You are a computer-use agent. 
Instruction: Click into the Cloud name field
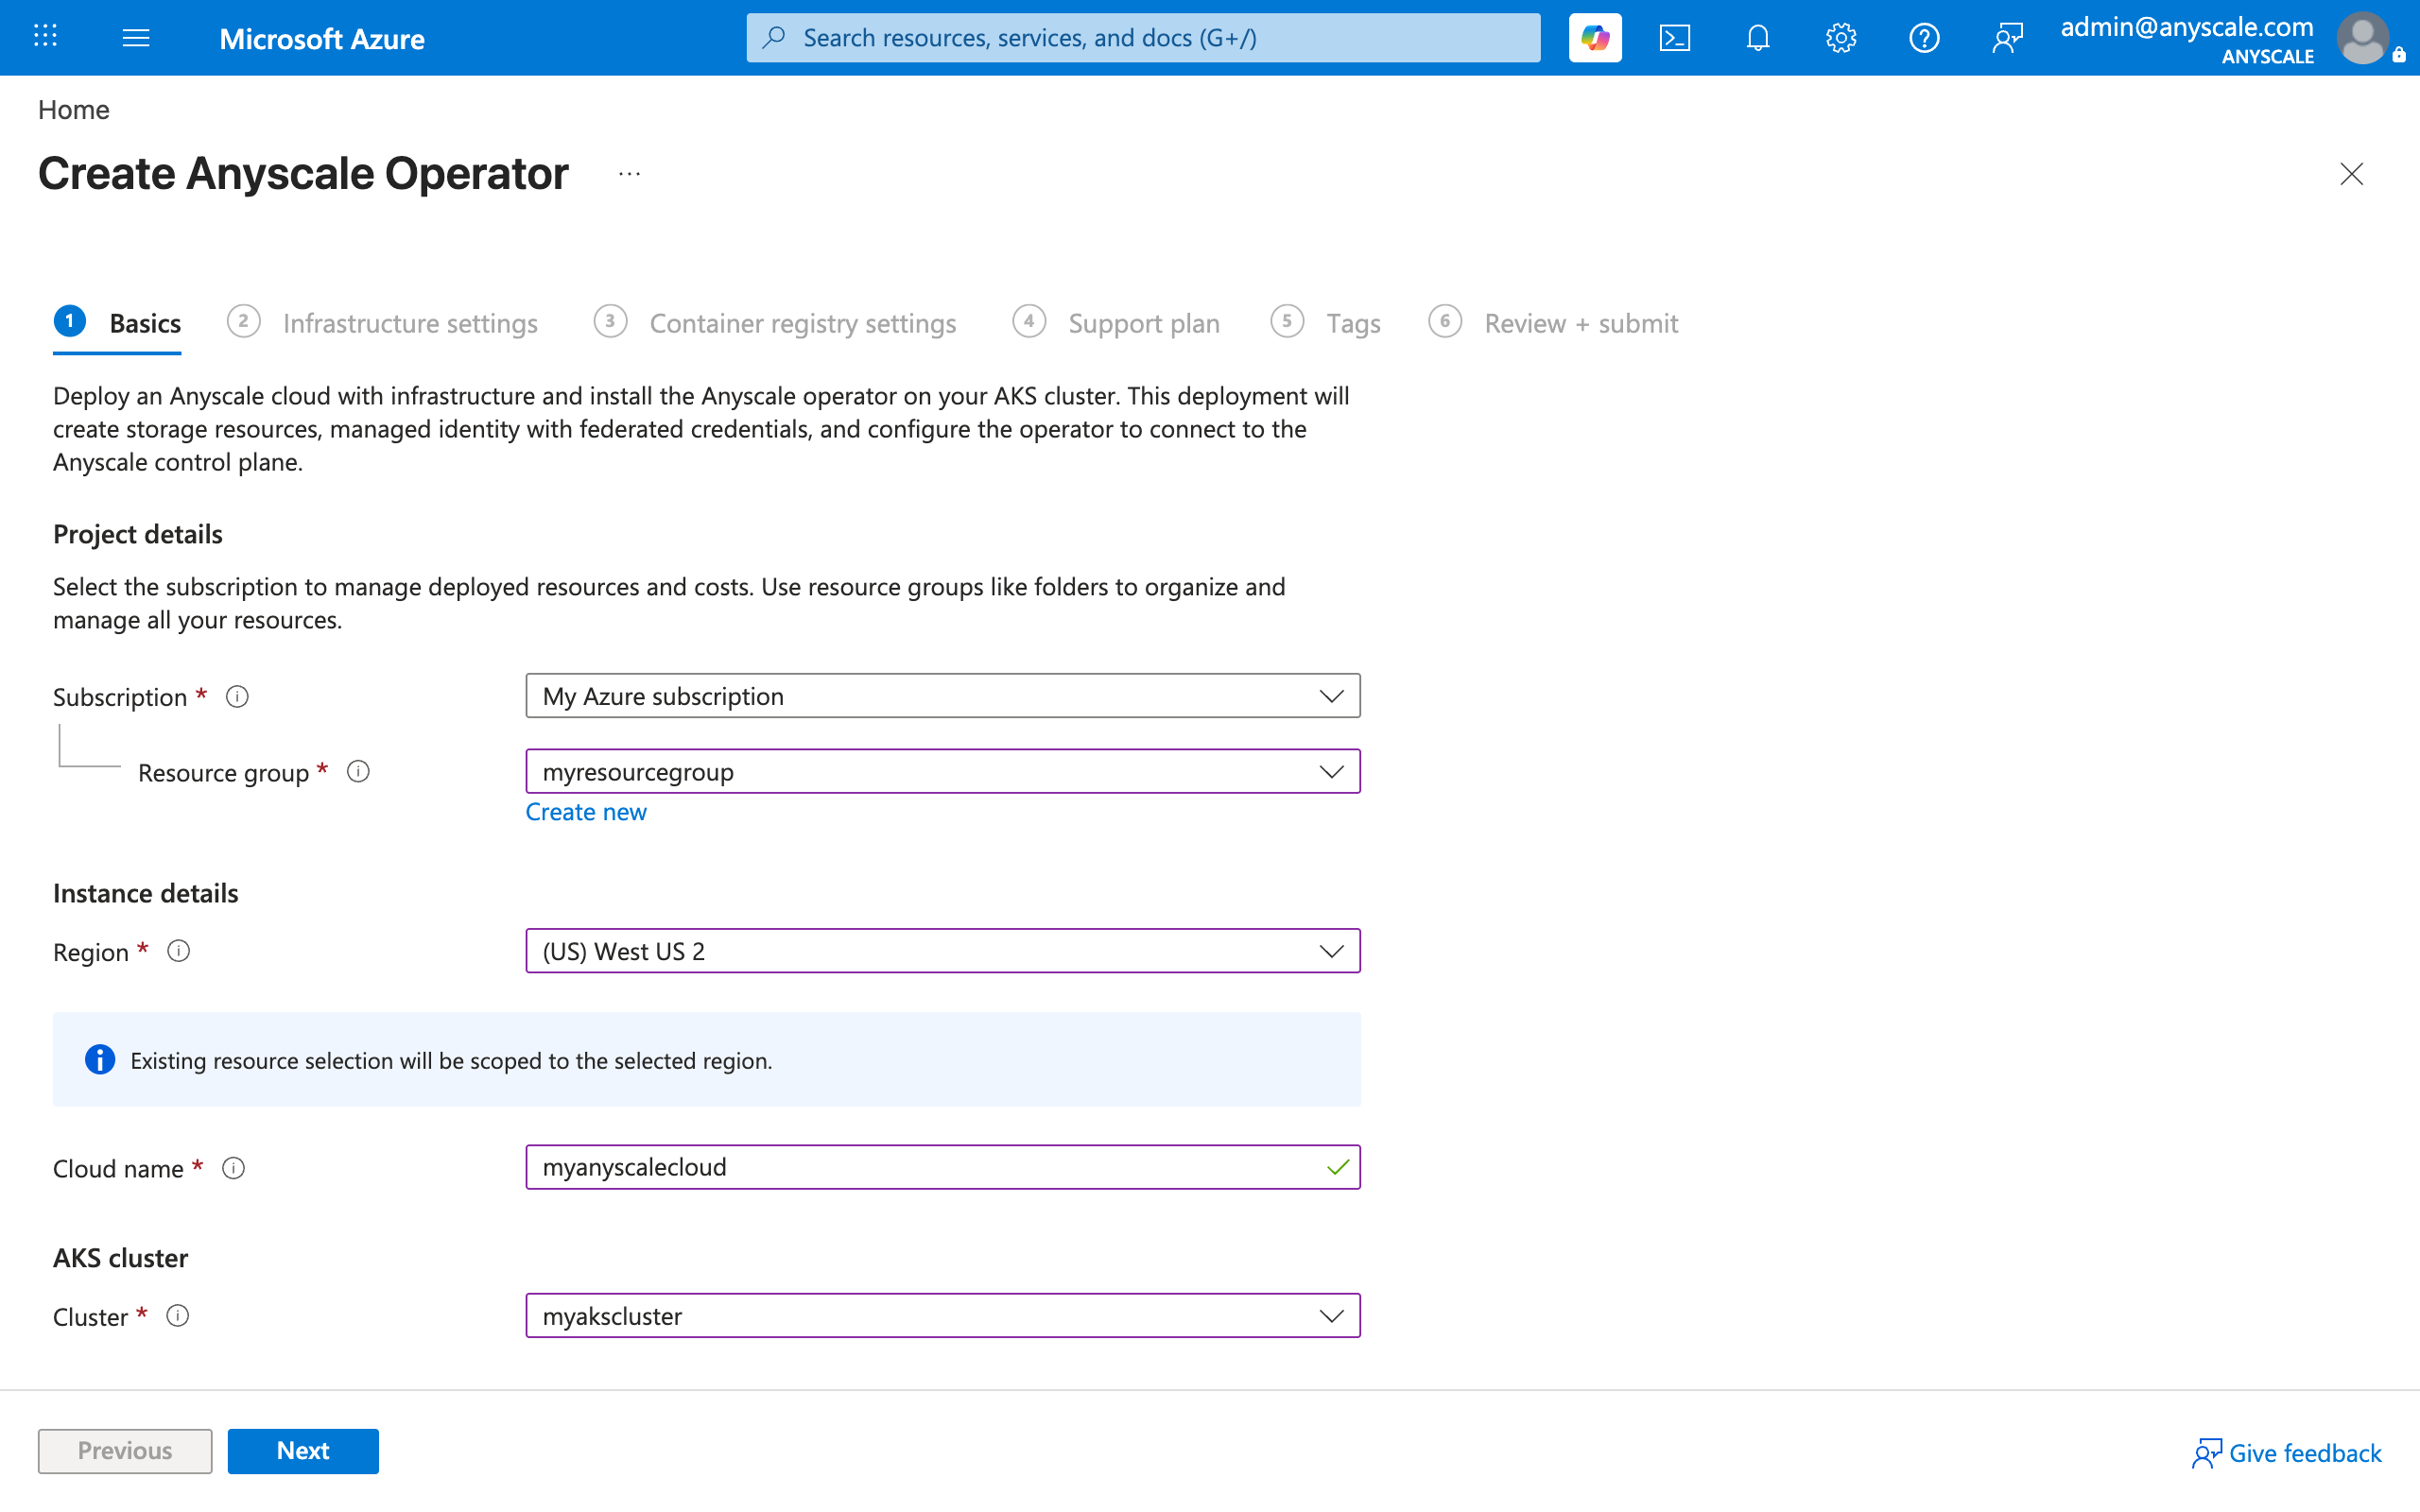943,1168
